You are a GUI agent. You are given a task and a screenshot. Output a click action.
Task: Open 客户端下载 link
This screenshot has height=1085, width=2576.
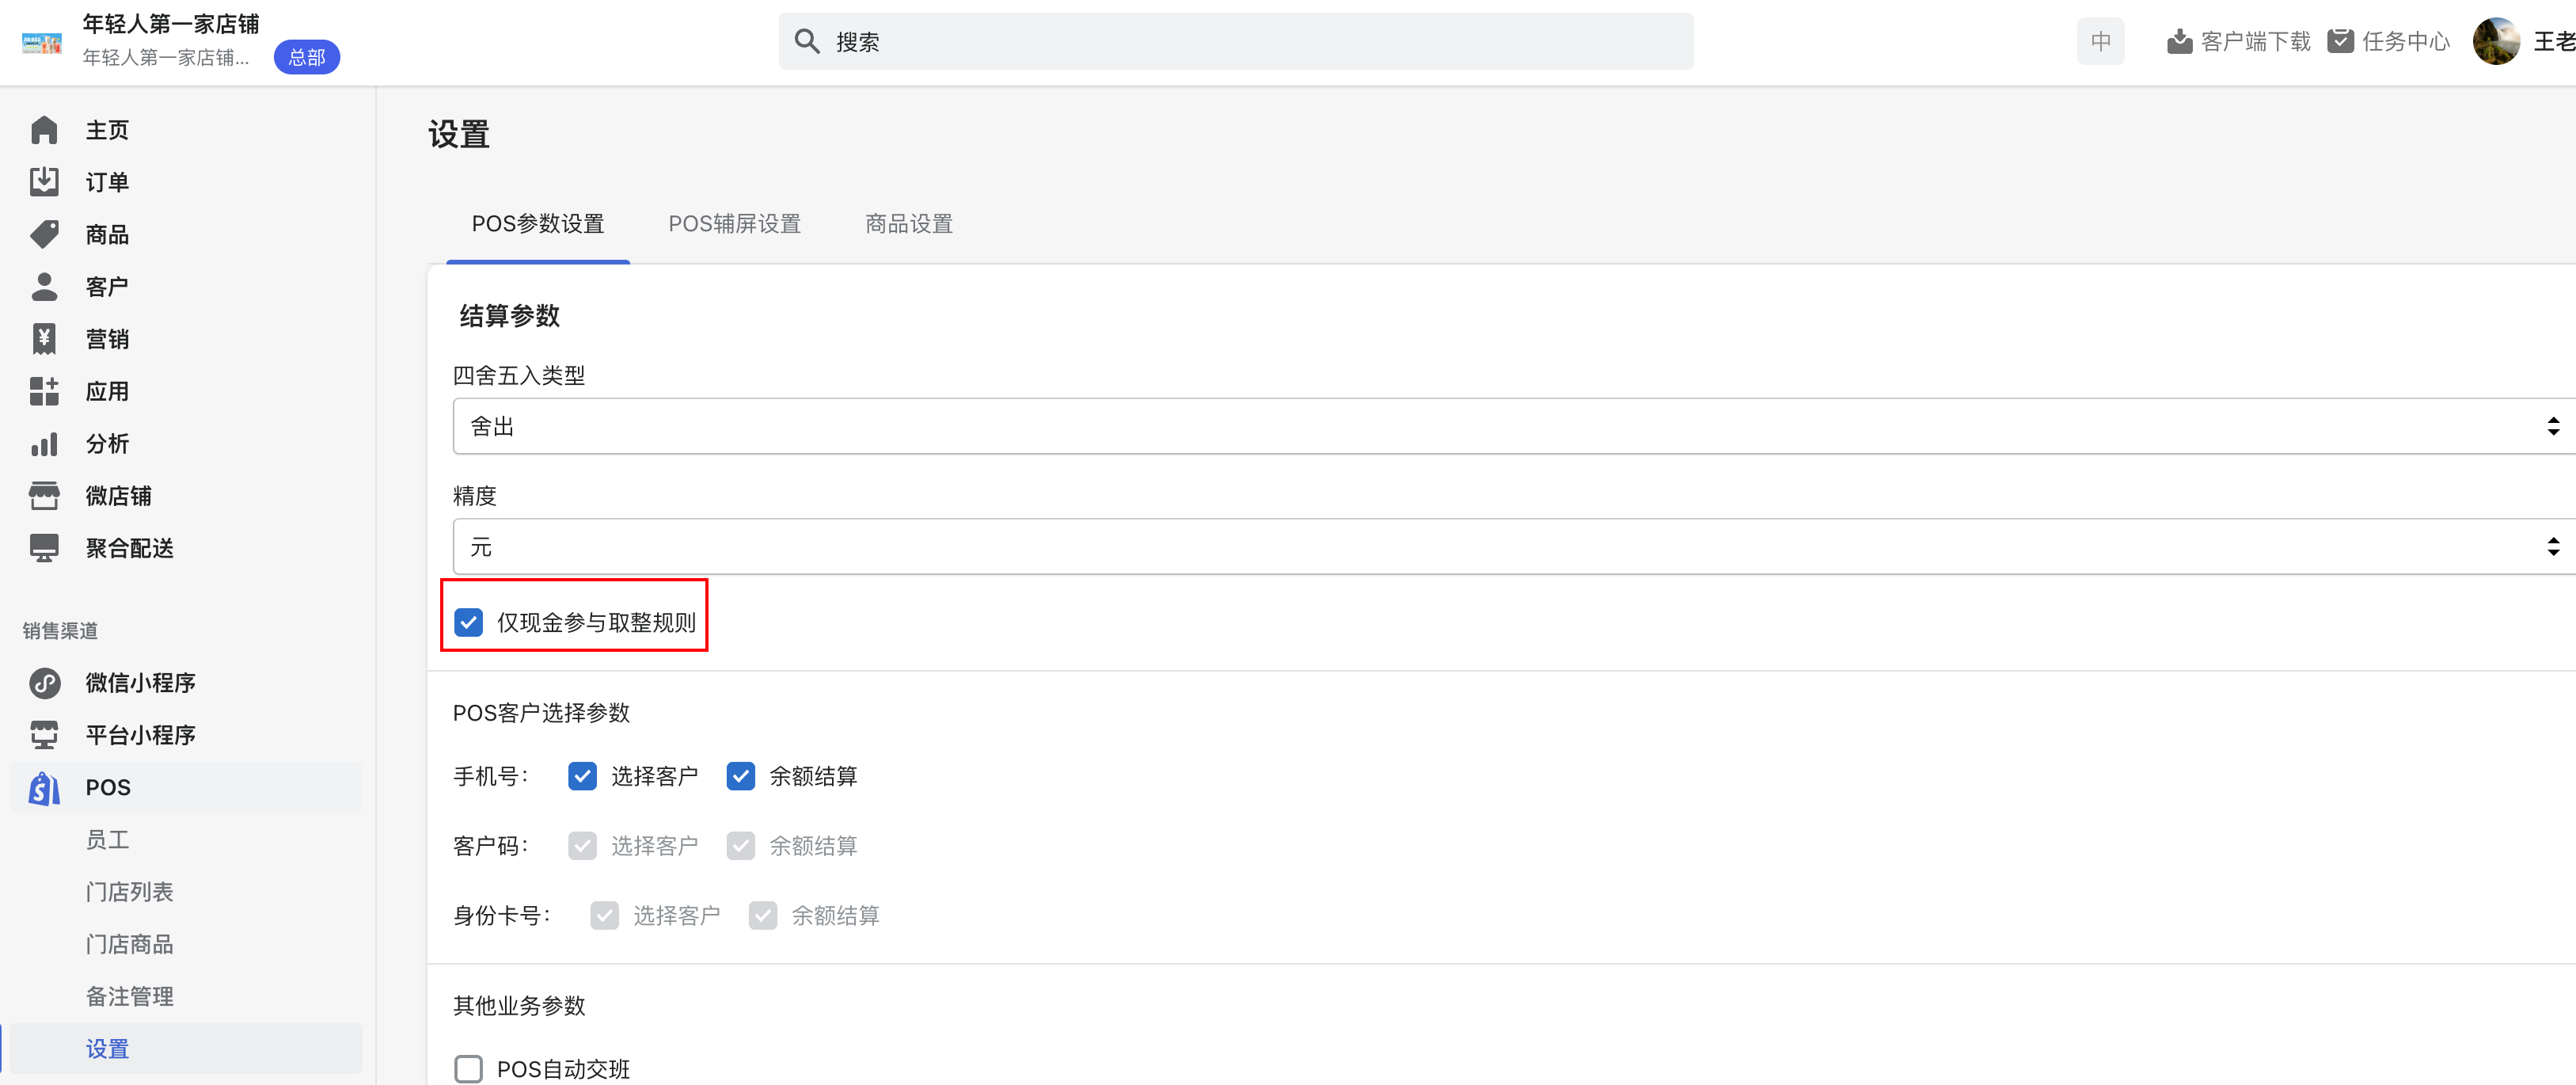coord(2255,41)
